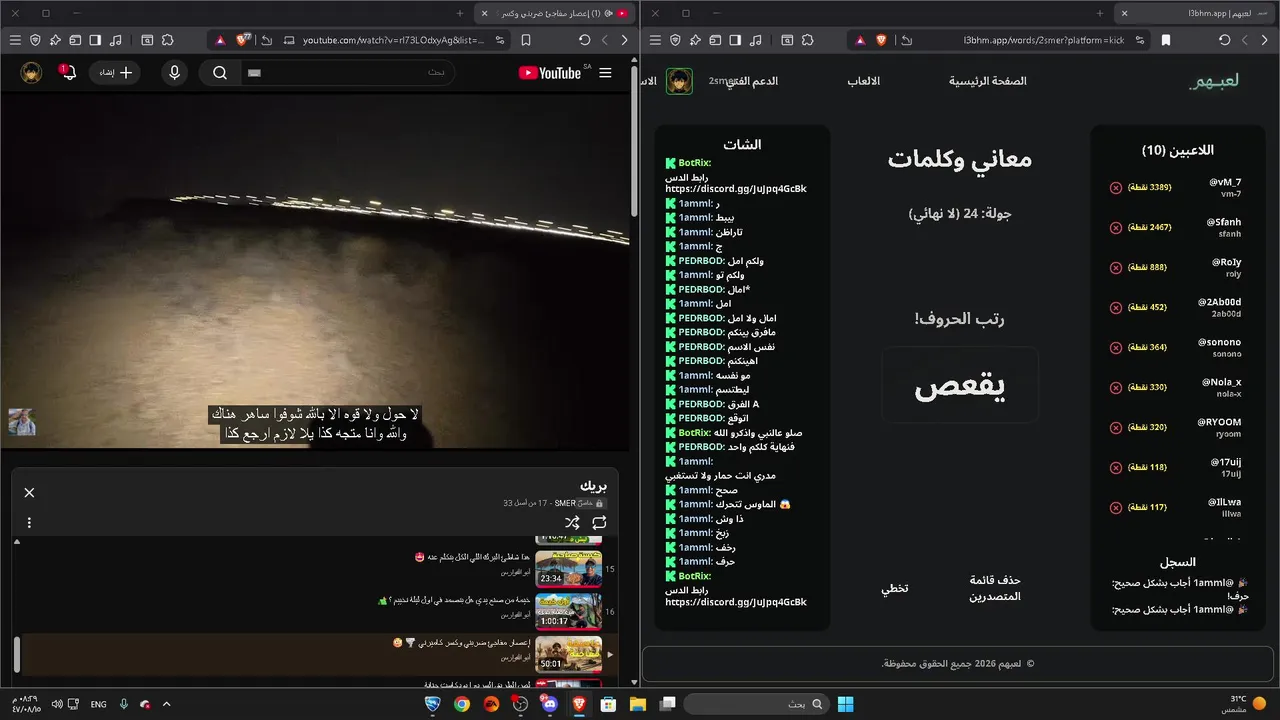
Task: Click bookmark icon in l3bhm window
Action: pyautogui.click(x=1166, y=40)
